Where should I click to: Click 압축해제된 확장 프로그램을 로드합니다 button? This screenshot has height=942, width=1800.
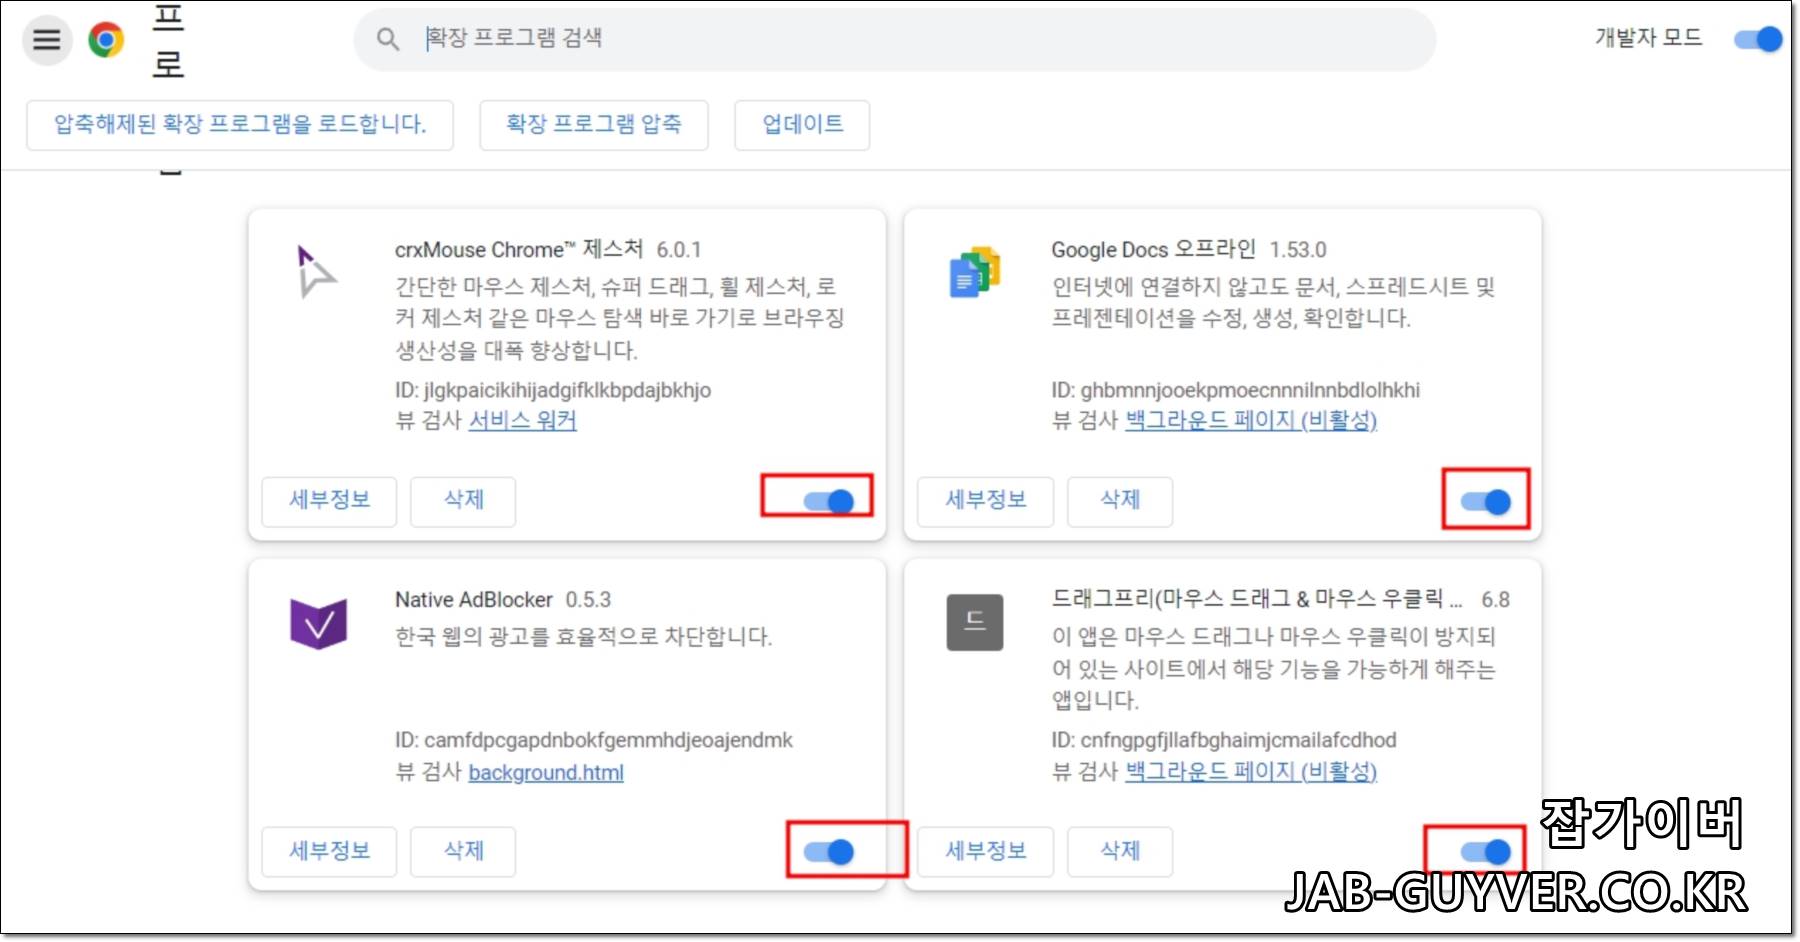tap(240, 125)
